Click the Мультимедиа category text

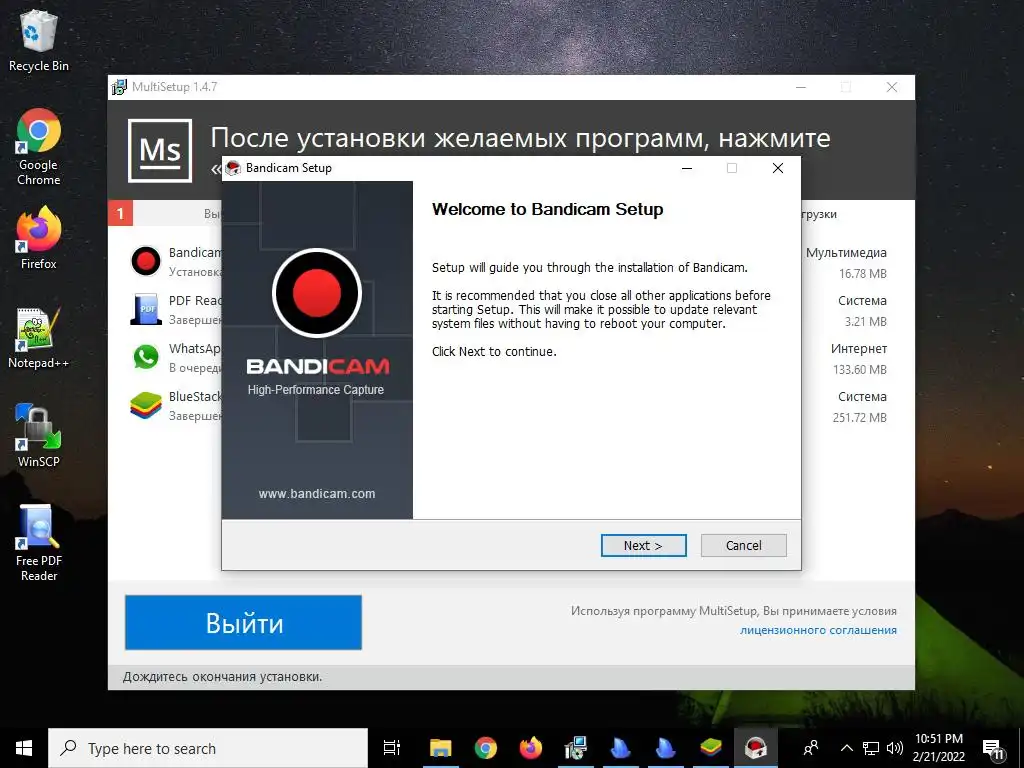point(846,253)
